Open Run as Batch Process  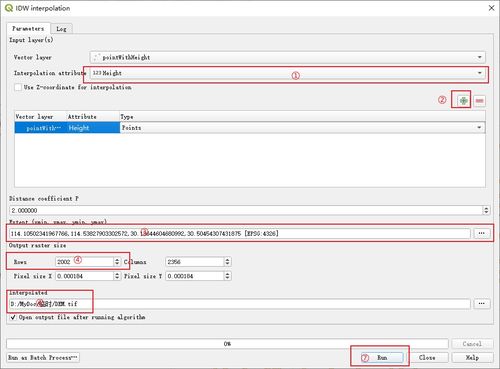tap(43, 358)
